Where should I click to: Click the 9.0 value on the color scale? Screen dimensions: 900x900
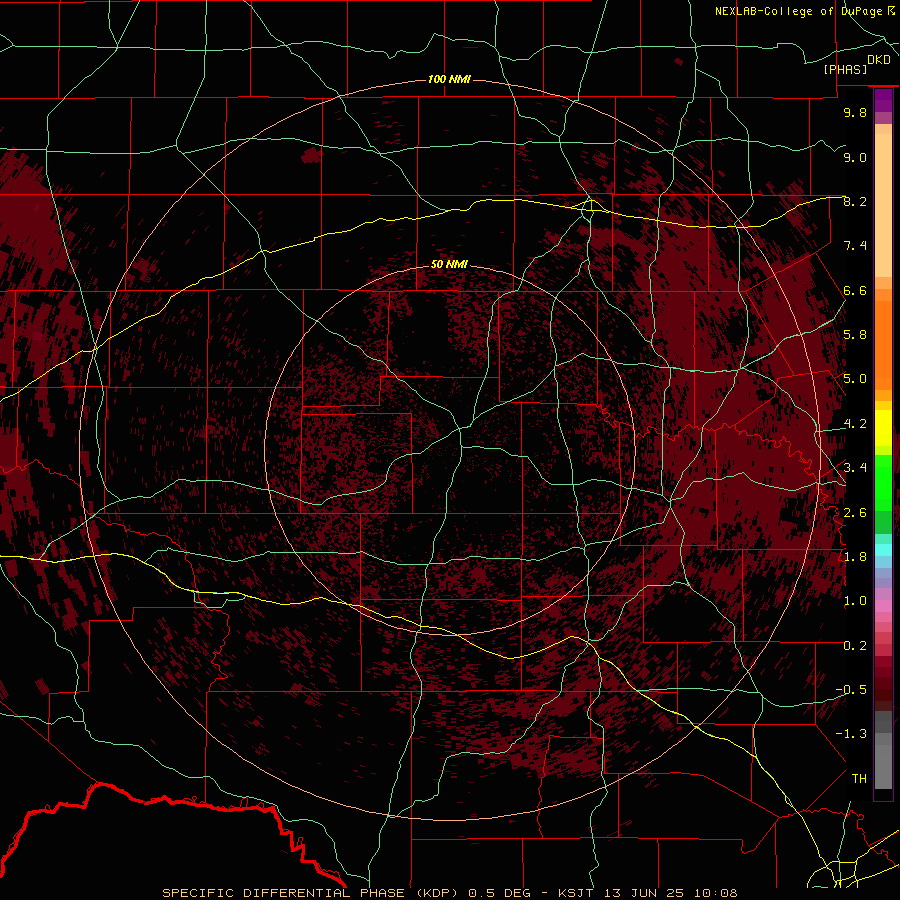[x=855, y=157]
